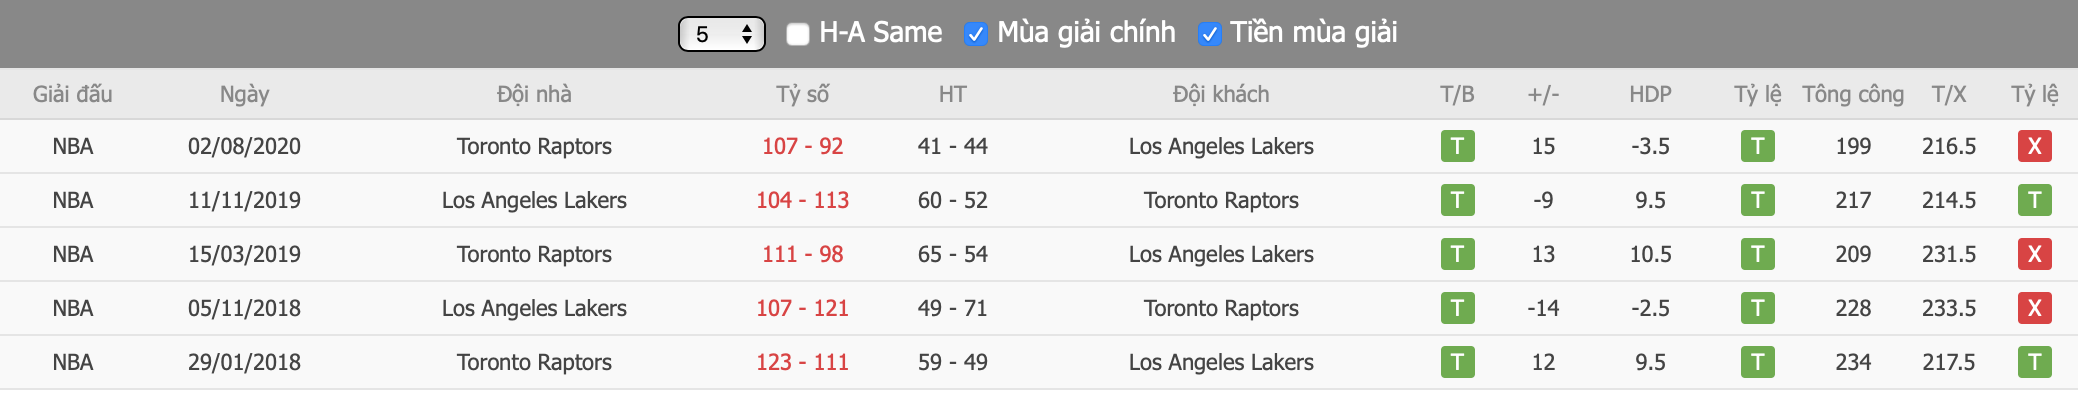Screen dimensions: 2078x400
Task: Click the Tổng công column header
Action: click(1853, 94)
